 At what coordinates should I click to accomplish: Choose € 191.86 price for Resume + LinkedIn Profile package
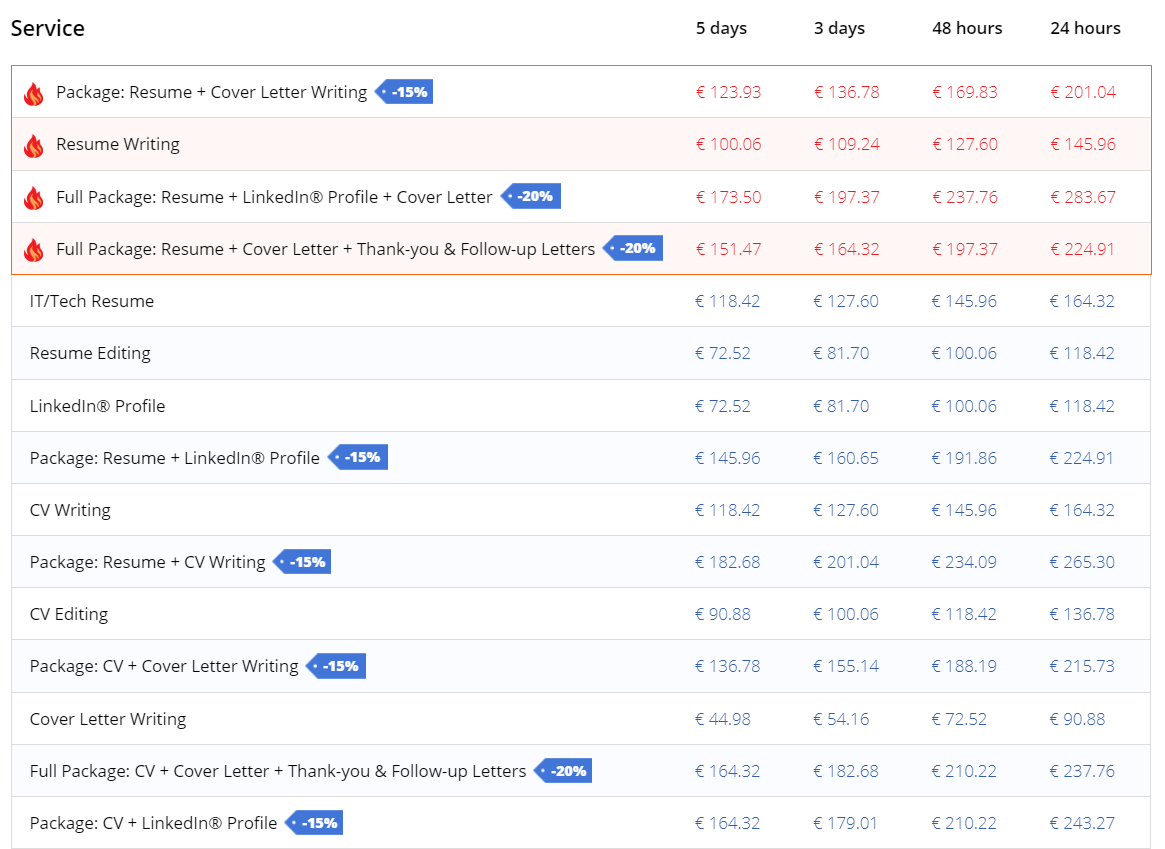964,458
